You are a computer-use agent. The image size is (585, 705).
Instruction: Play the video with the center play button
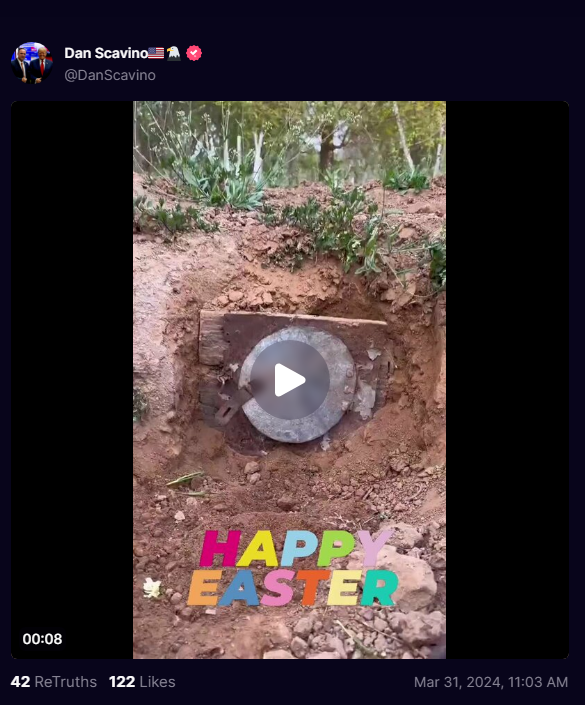pyautogui.click(x=290, y=380)
